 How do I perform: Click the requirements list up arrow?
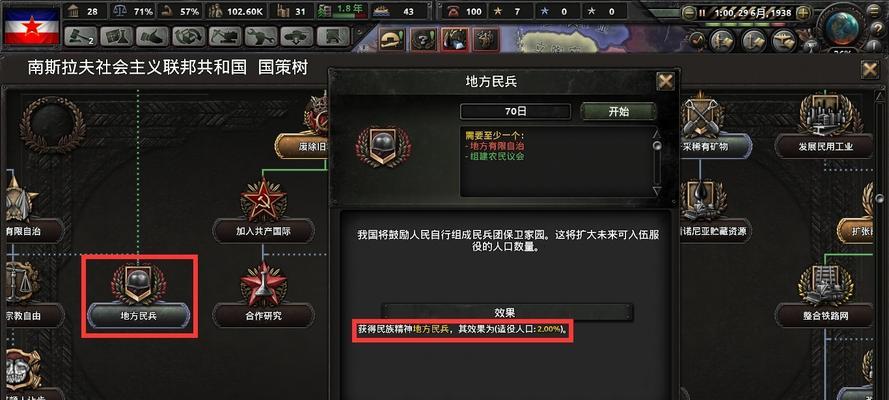pyautogui.click(x=657, y=134)
